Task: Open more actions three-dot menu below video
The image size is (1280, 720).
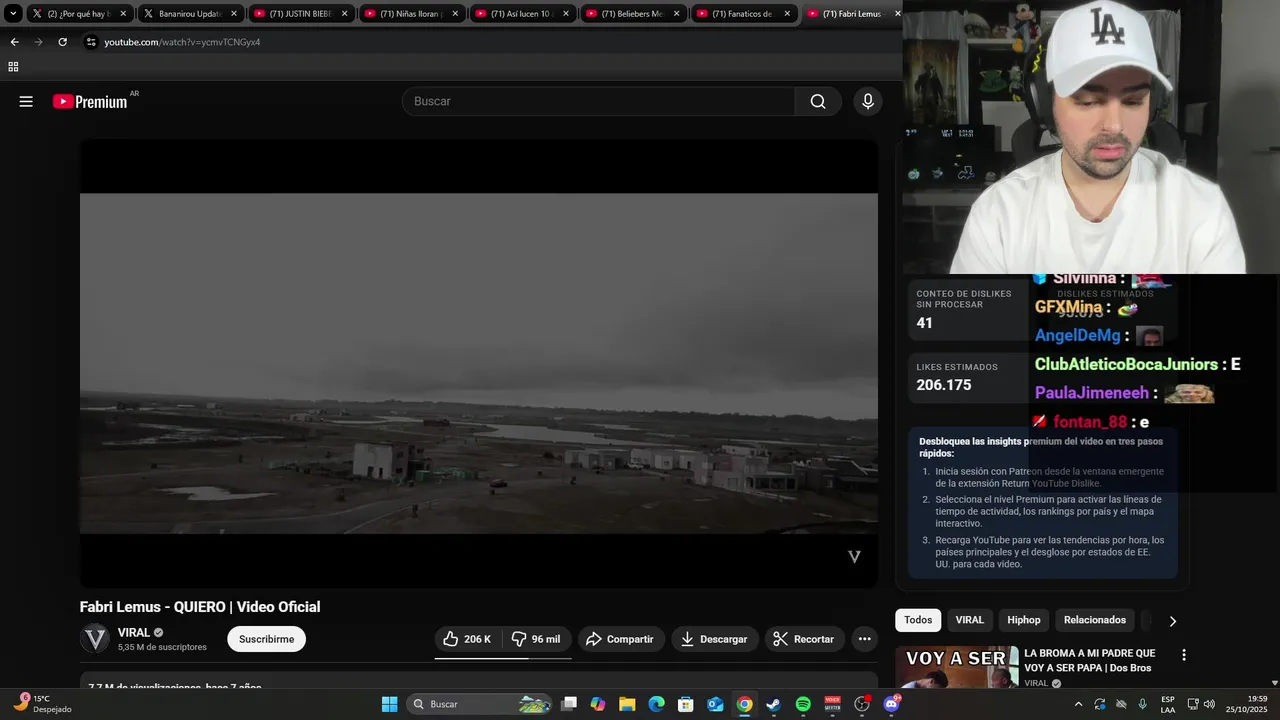Action: point(865,639)
